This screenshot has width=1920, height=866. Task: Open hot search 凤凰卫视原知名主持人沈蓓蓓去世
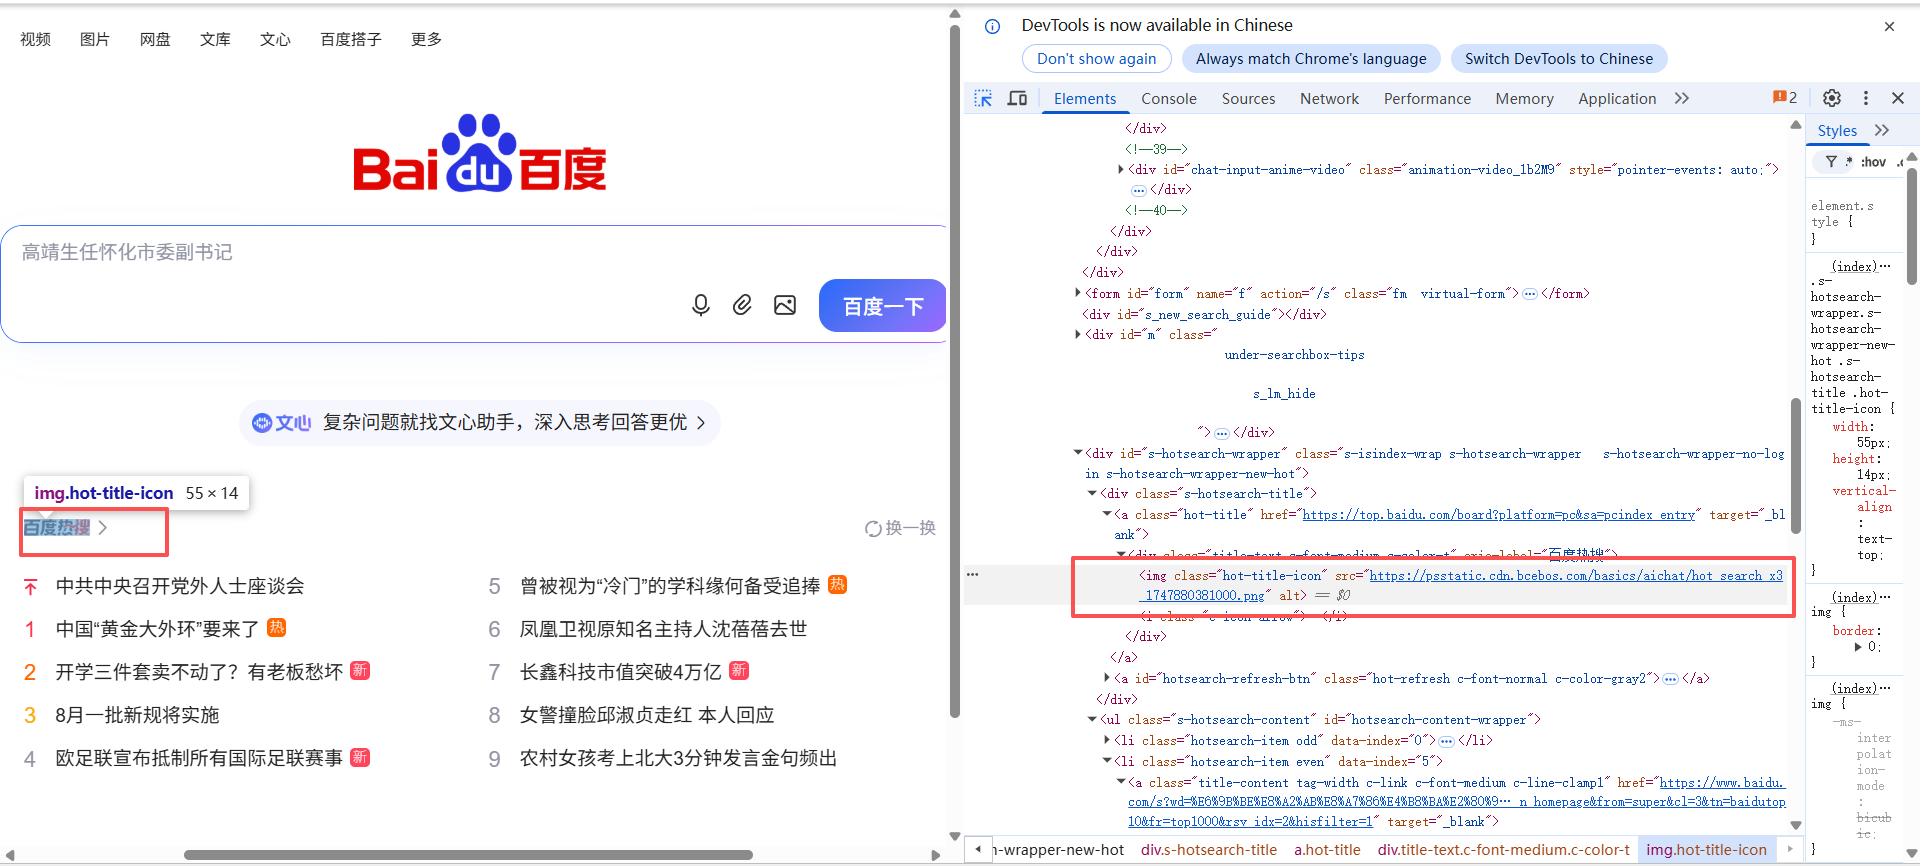[663, 629]
